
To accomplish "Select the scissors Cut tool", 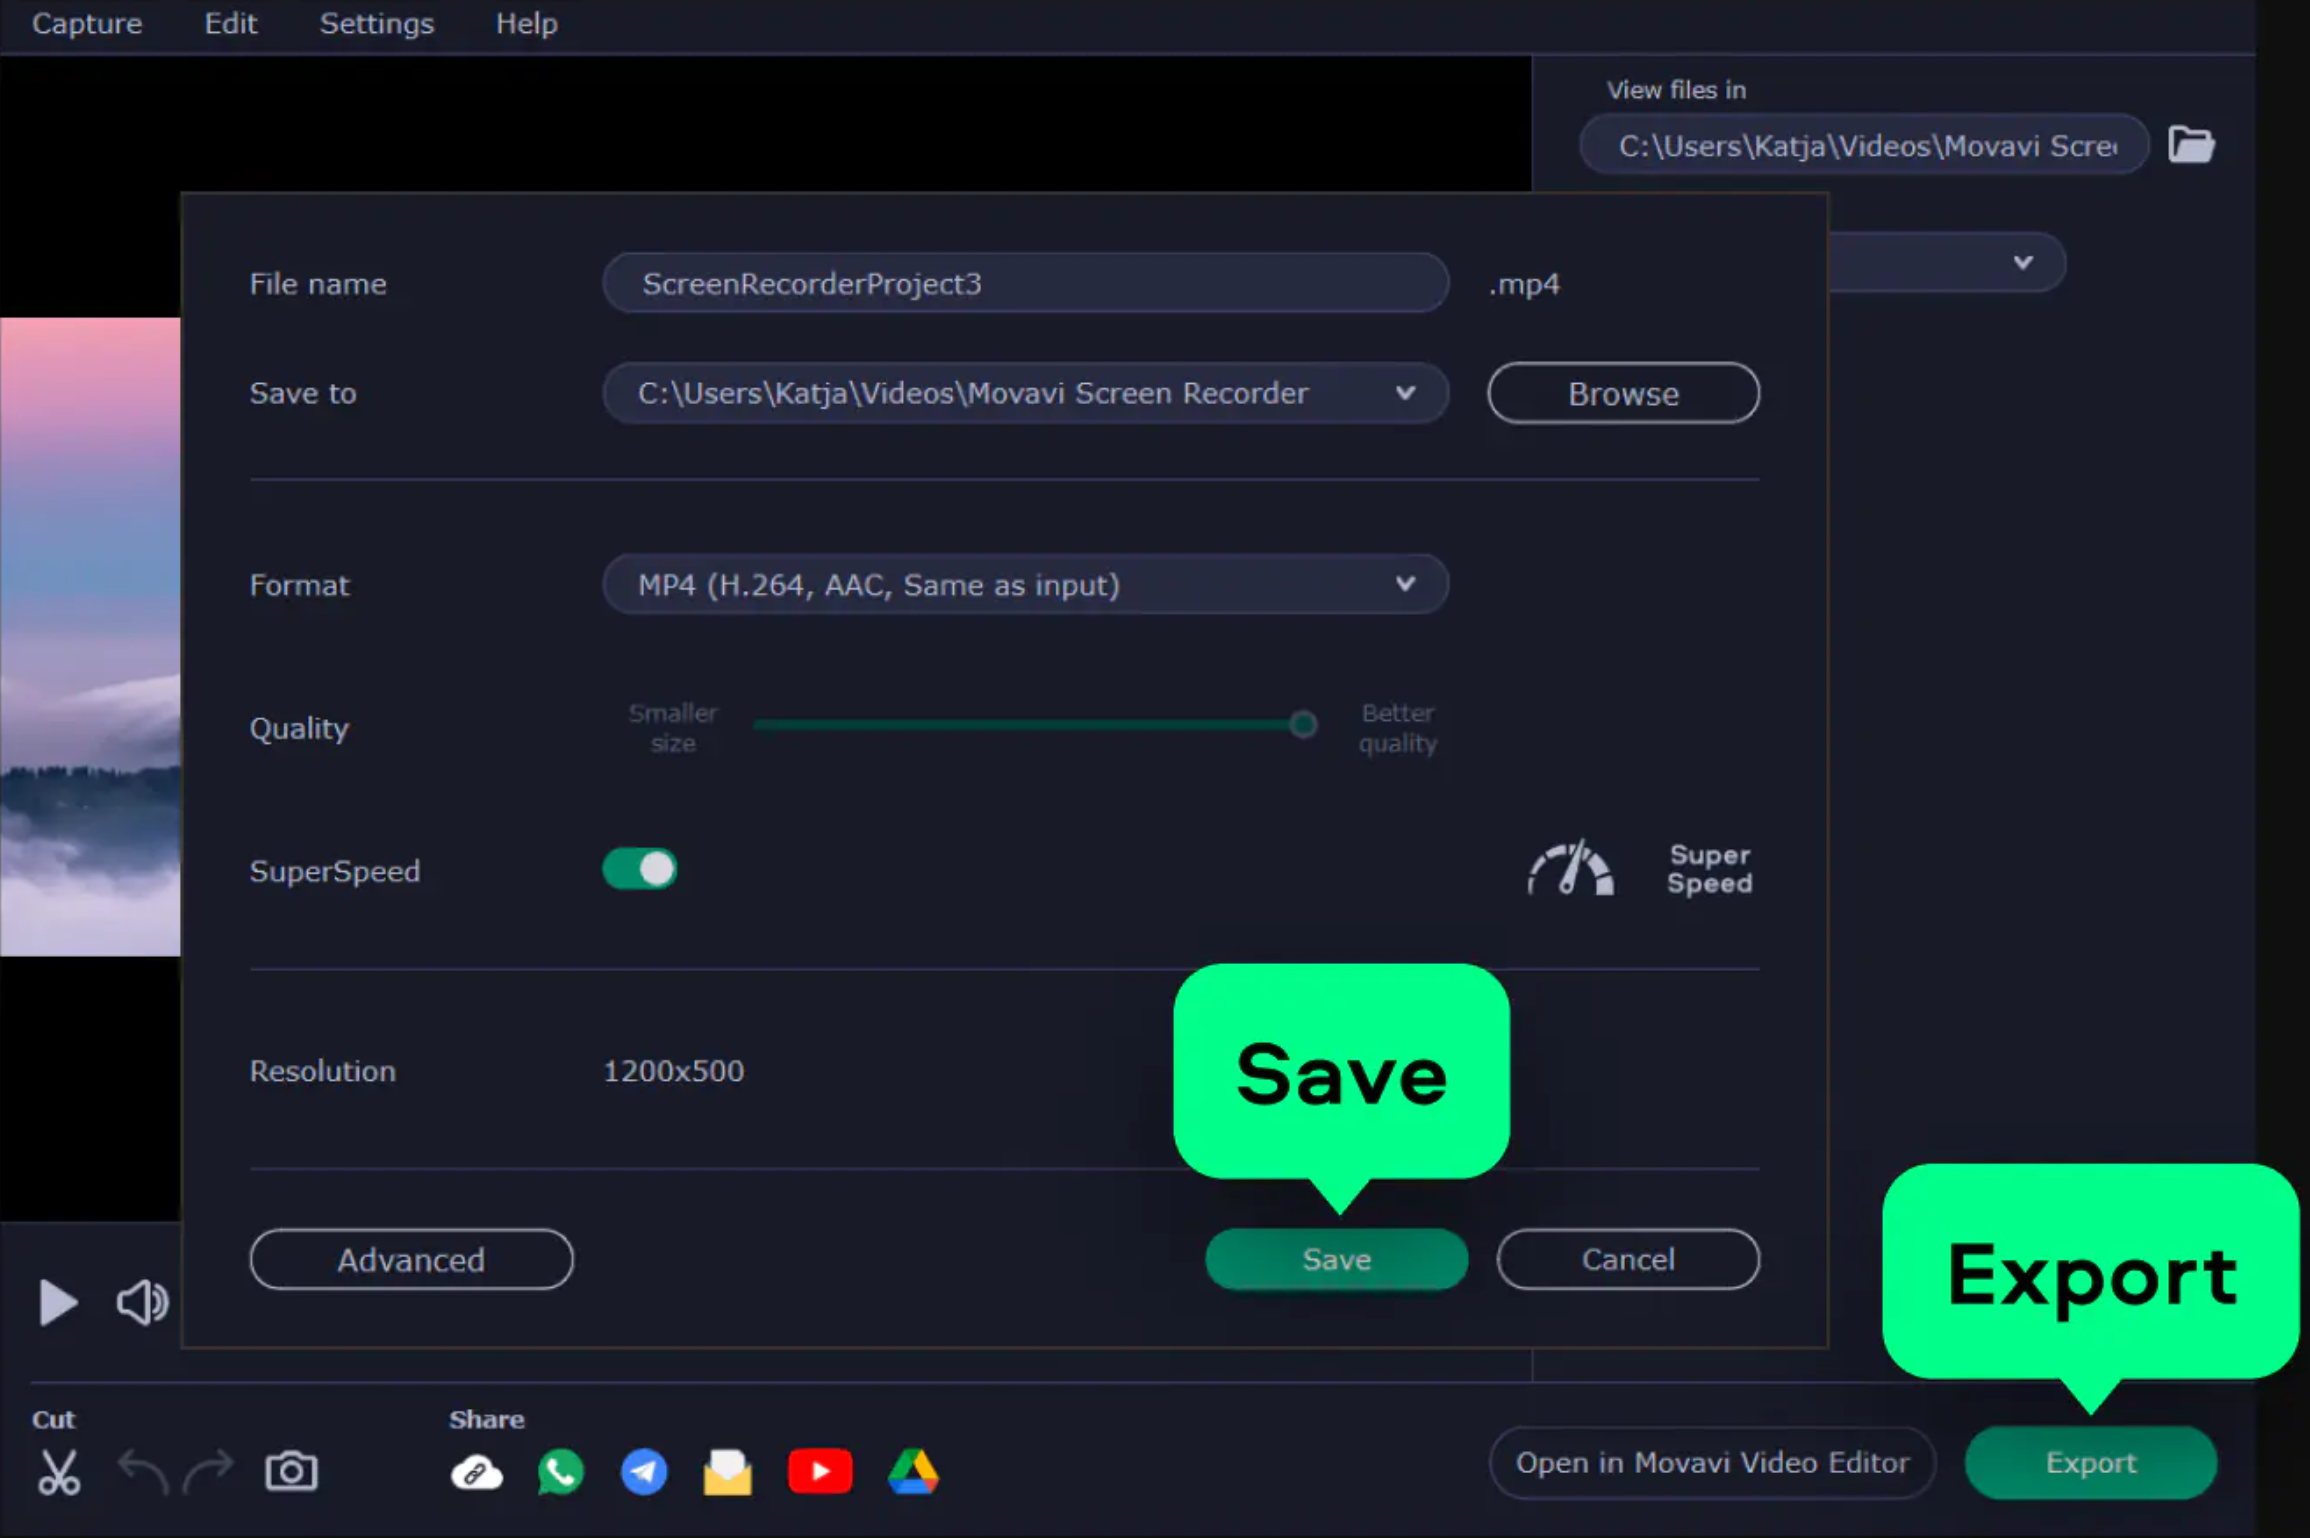I will tap(58, 1472).
